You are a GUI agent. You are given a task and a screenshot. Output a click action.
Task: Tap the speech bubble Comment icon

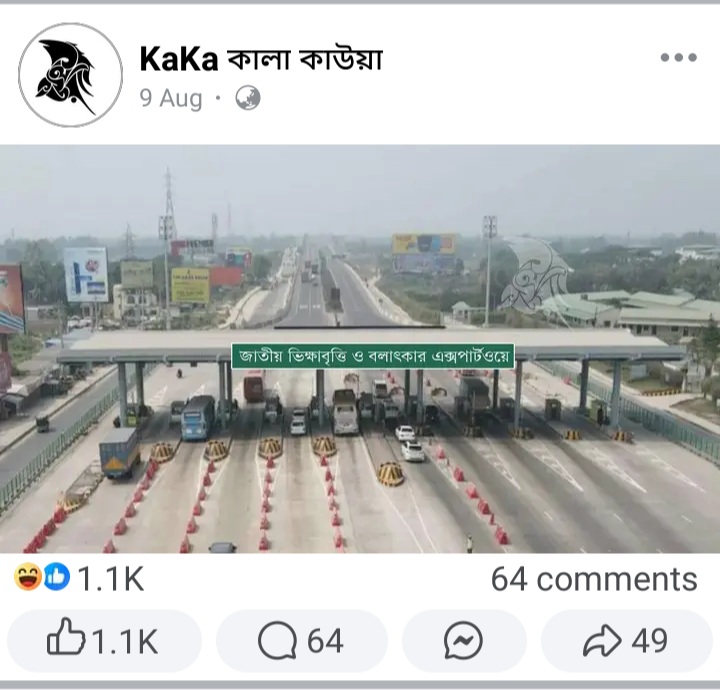point(277,641)
